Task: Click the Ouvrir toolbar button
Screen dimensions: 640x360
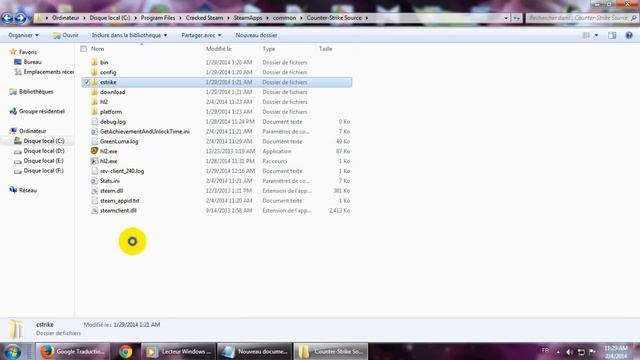Action: (x=65, y=36)
